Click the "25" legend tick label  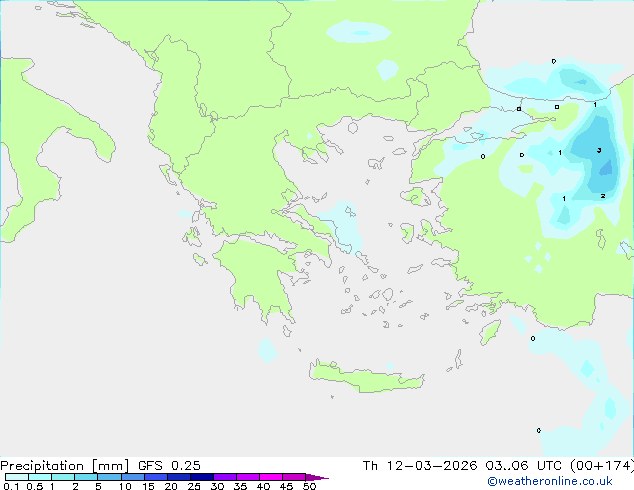point(194,486)
